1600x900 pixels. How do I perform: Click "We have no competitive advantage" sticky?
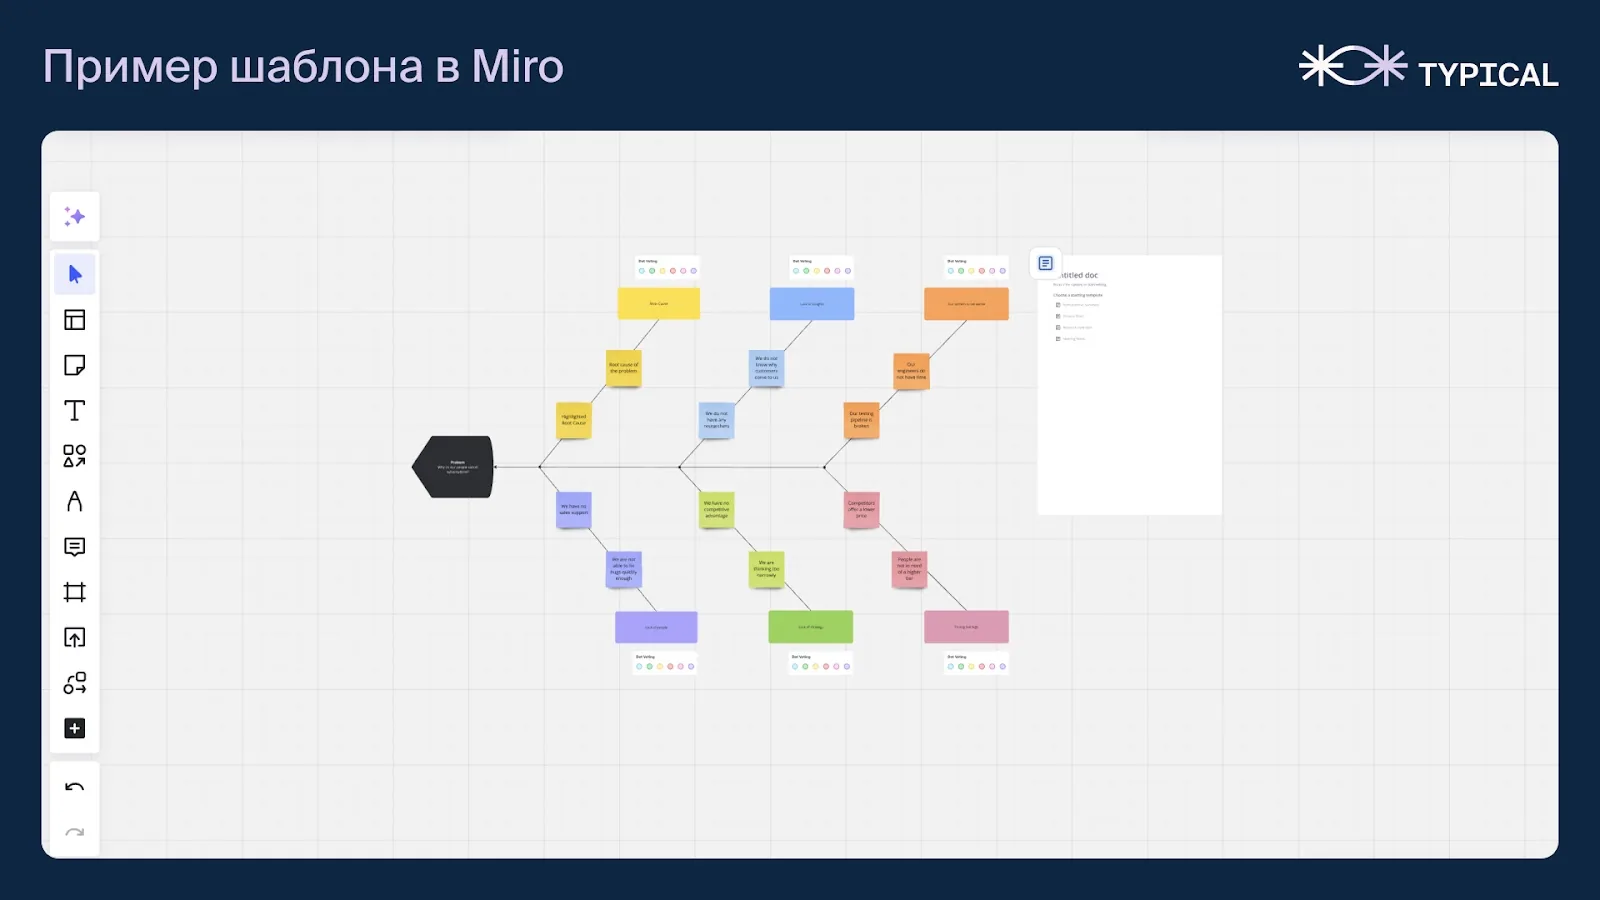[716, 509]
